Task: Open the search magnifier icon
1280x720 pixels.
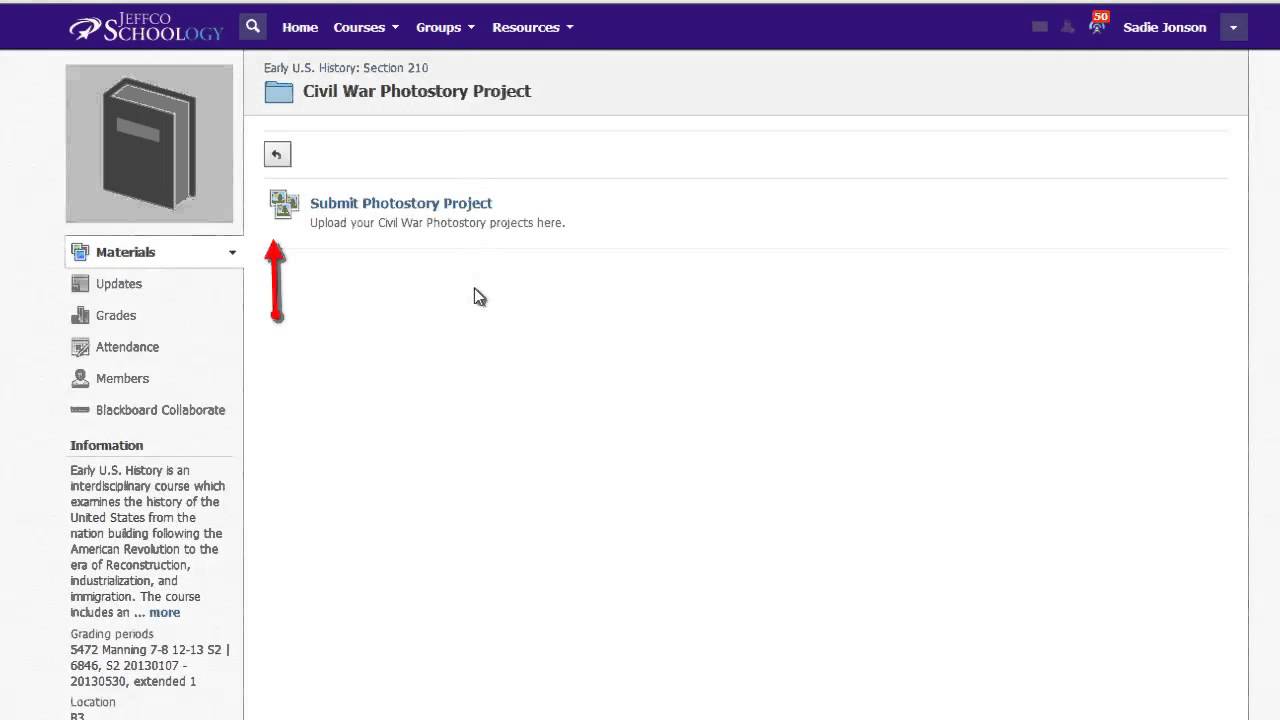Action: [x=253, y=27]
